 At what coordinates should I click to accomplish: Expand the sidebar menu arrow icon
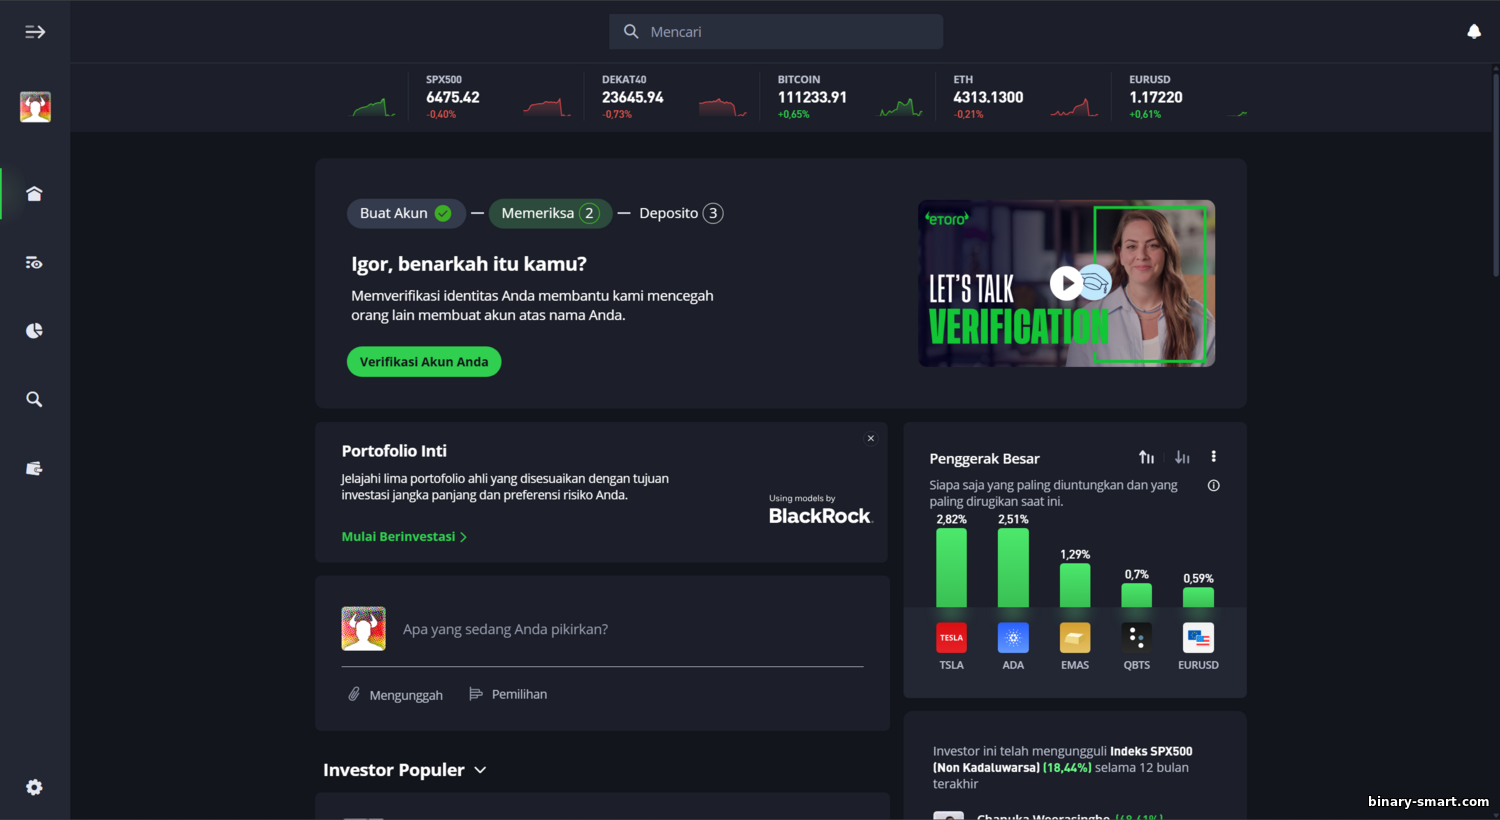tap(35, 32)
